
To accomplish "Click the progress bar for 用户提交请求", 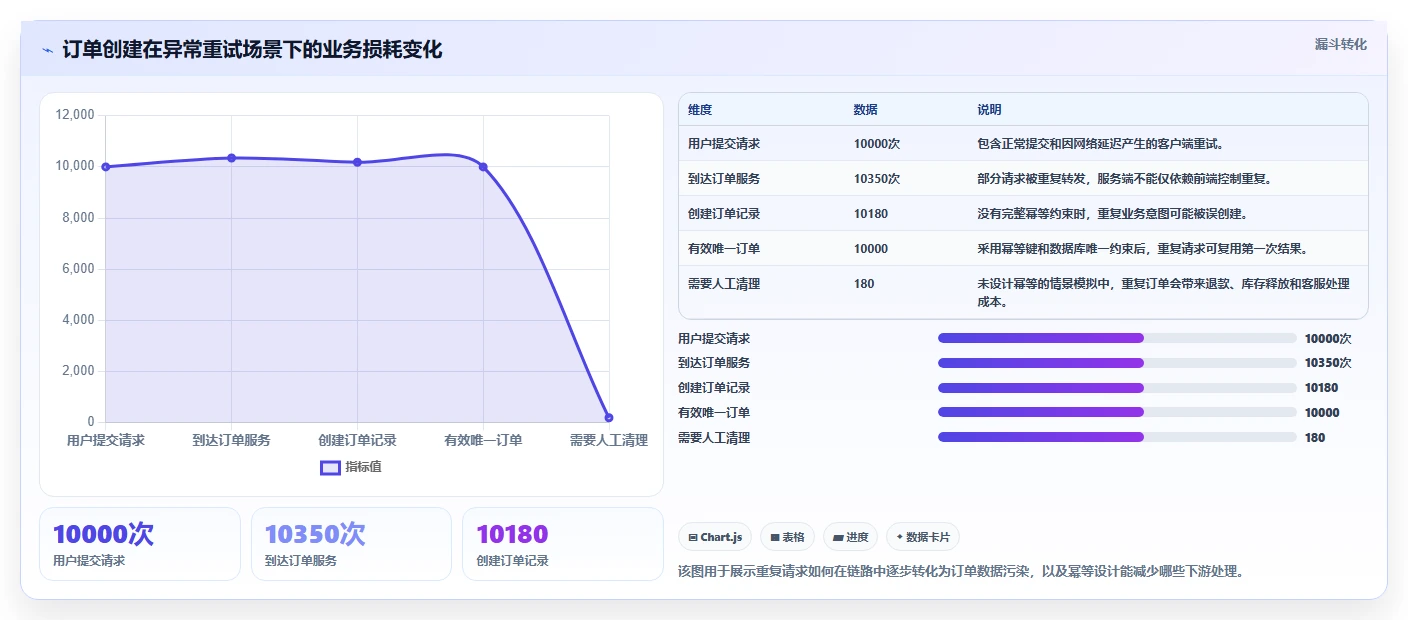I will pyautogui.click(x=1117, y=338).
